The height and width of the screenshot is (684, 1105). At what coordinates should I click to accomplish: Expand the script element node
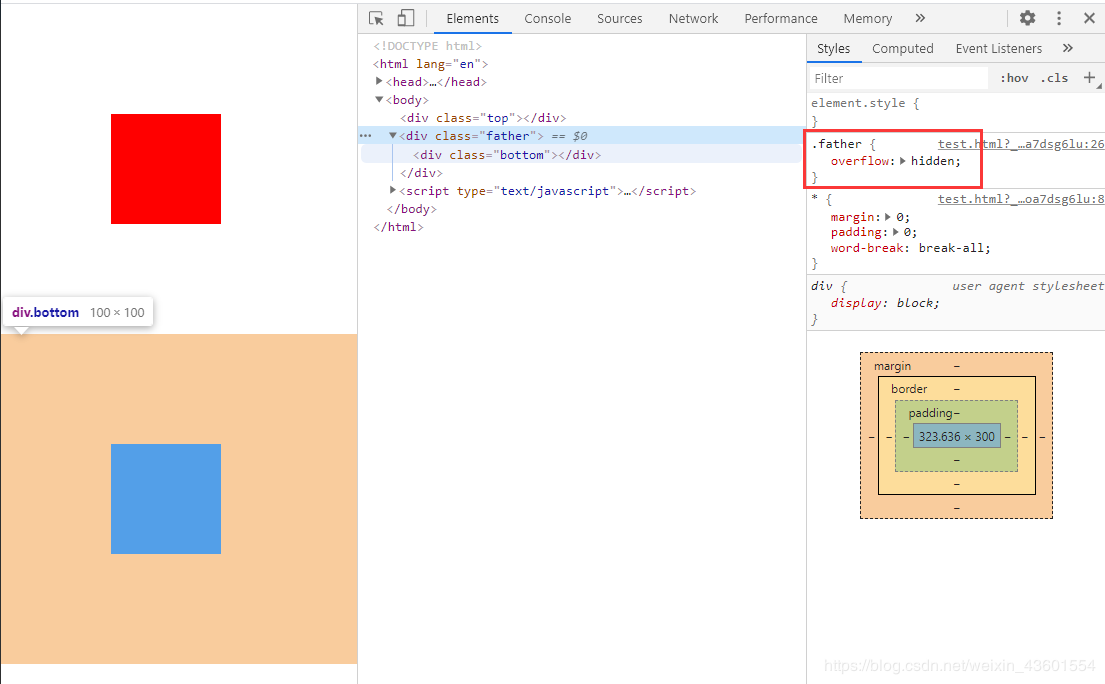[393, 190]
